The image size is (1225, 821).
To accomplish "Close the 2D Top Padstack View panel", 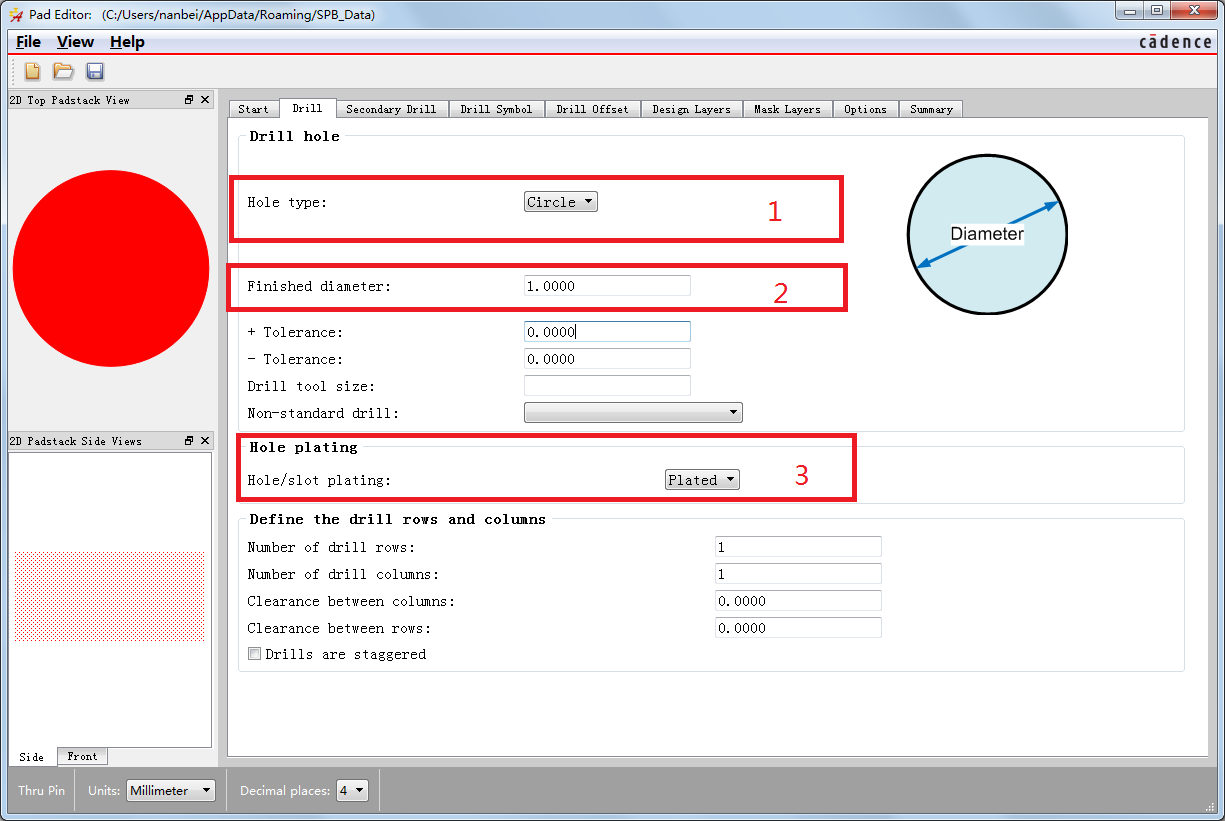I will pyautogui.click(x=205, y=100).
